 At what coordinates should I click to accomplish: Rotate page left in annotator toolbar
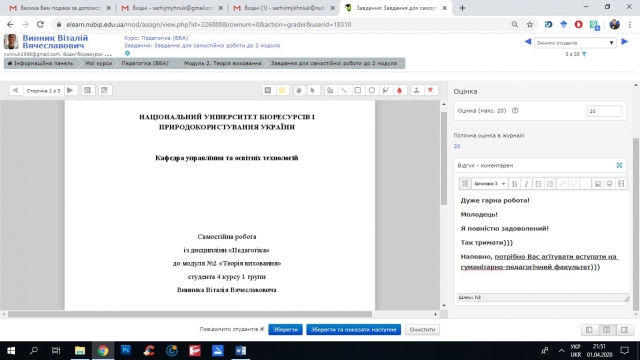(x=87, y=90)
